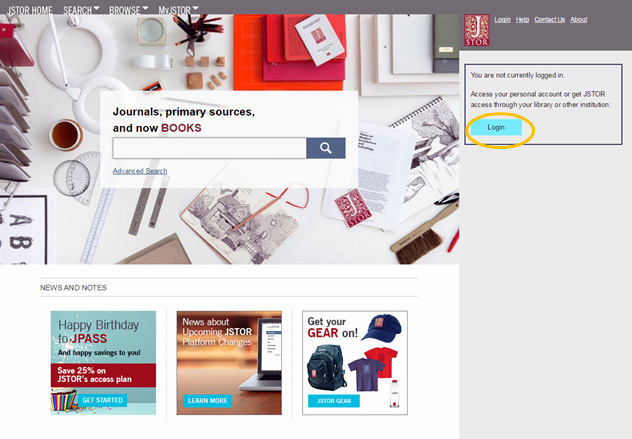Open the Get your GEAR on banner

click(355, 363)
